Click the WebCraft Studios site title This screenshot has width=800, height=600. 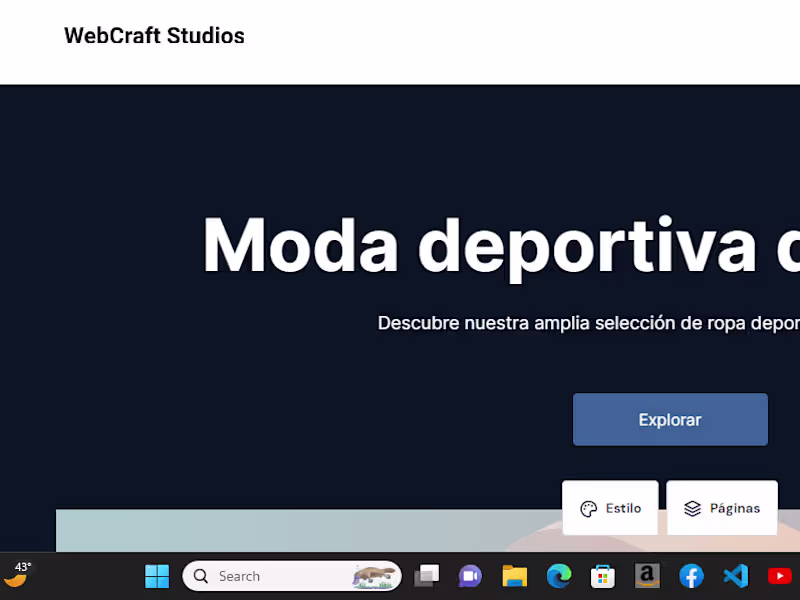[x=154, y=36]
